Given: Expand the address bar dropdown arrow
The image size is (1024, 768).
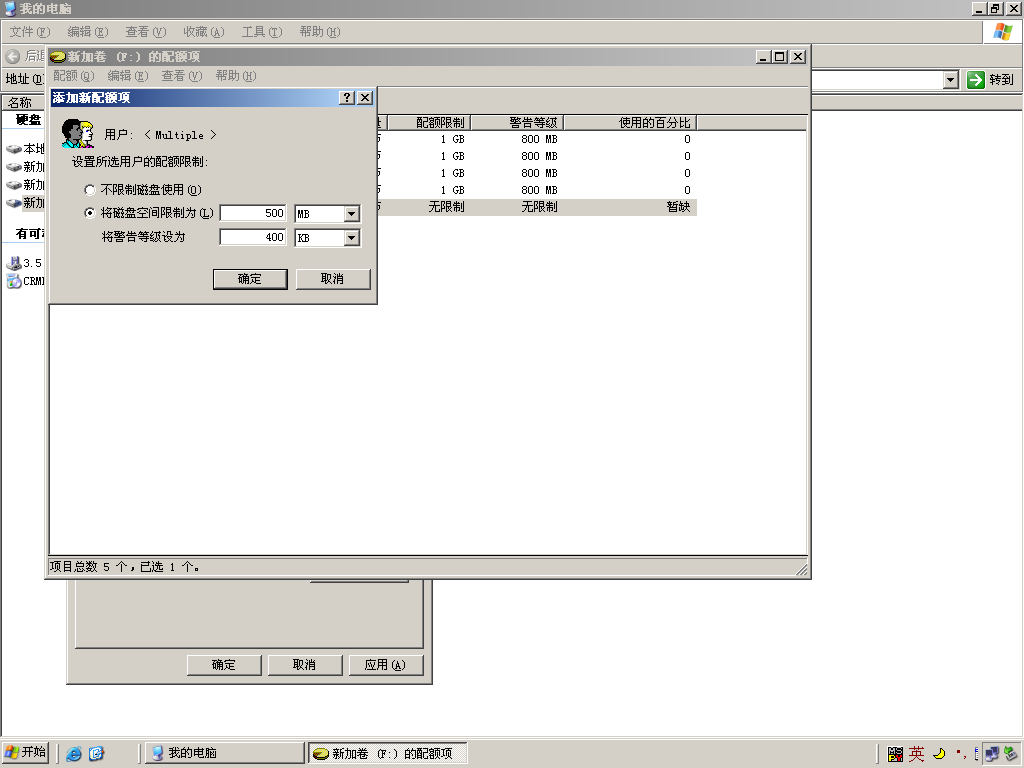Looking at the screenshot, I should [x=951, y=80].
